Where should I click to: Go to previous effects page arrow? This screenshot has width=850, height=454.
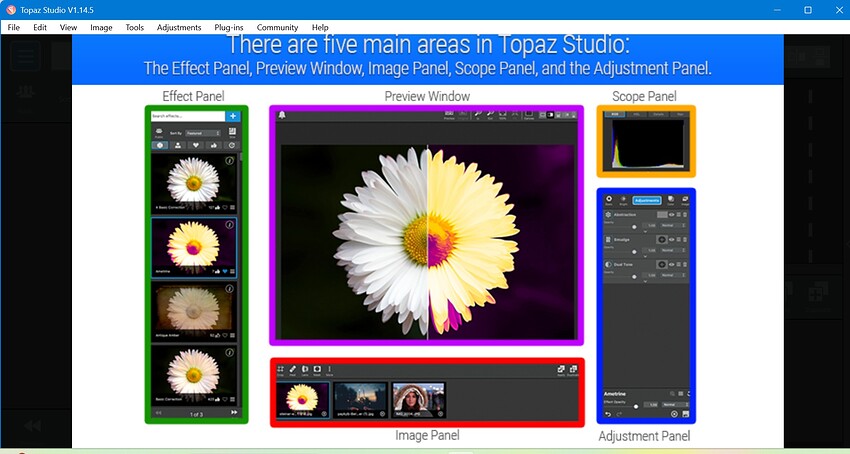pos(158,413)
